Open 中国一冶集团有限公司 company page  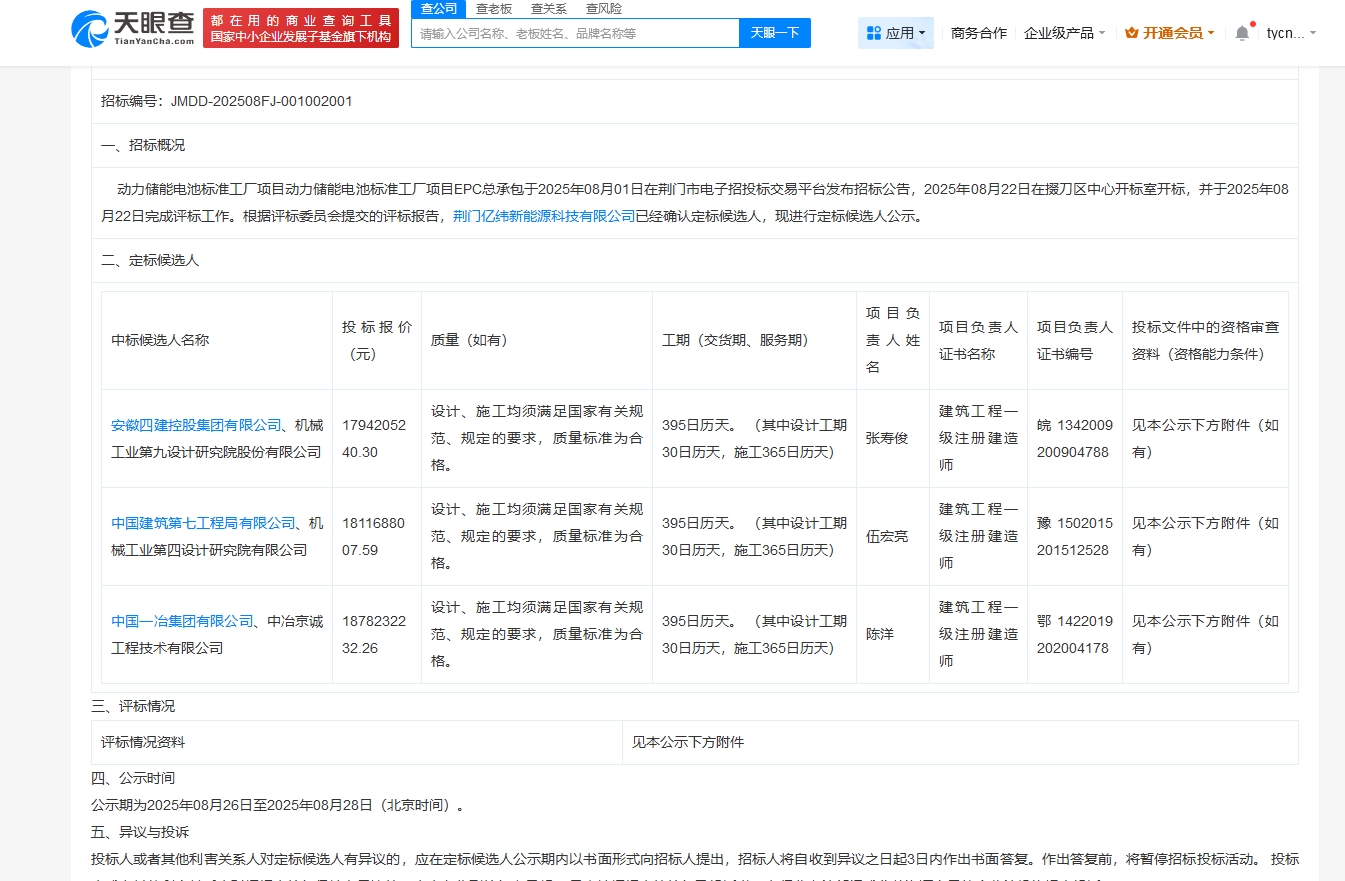click(x=182, y=621)
